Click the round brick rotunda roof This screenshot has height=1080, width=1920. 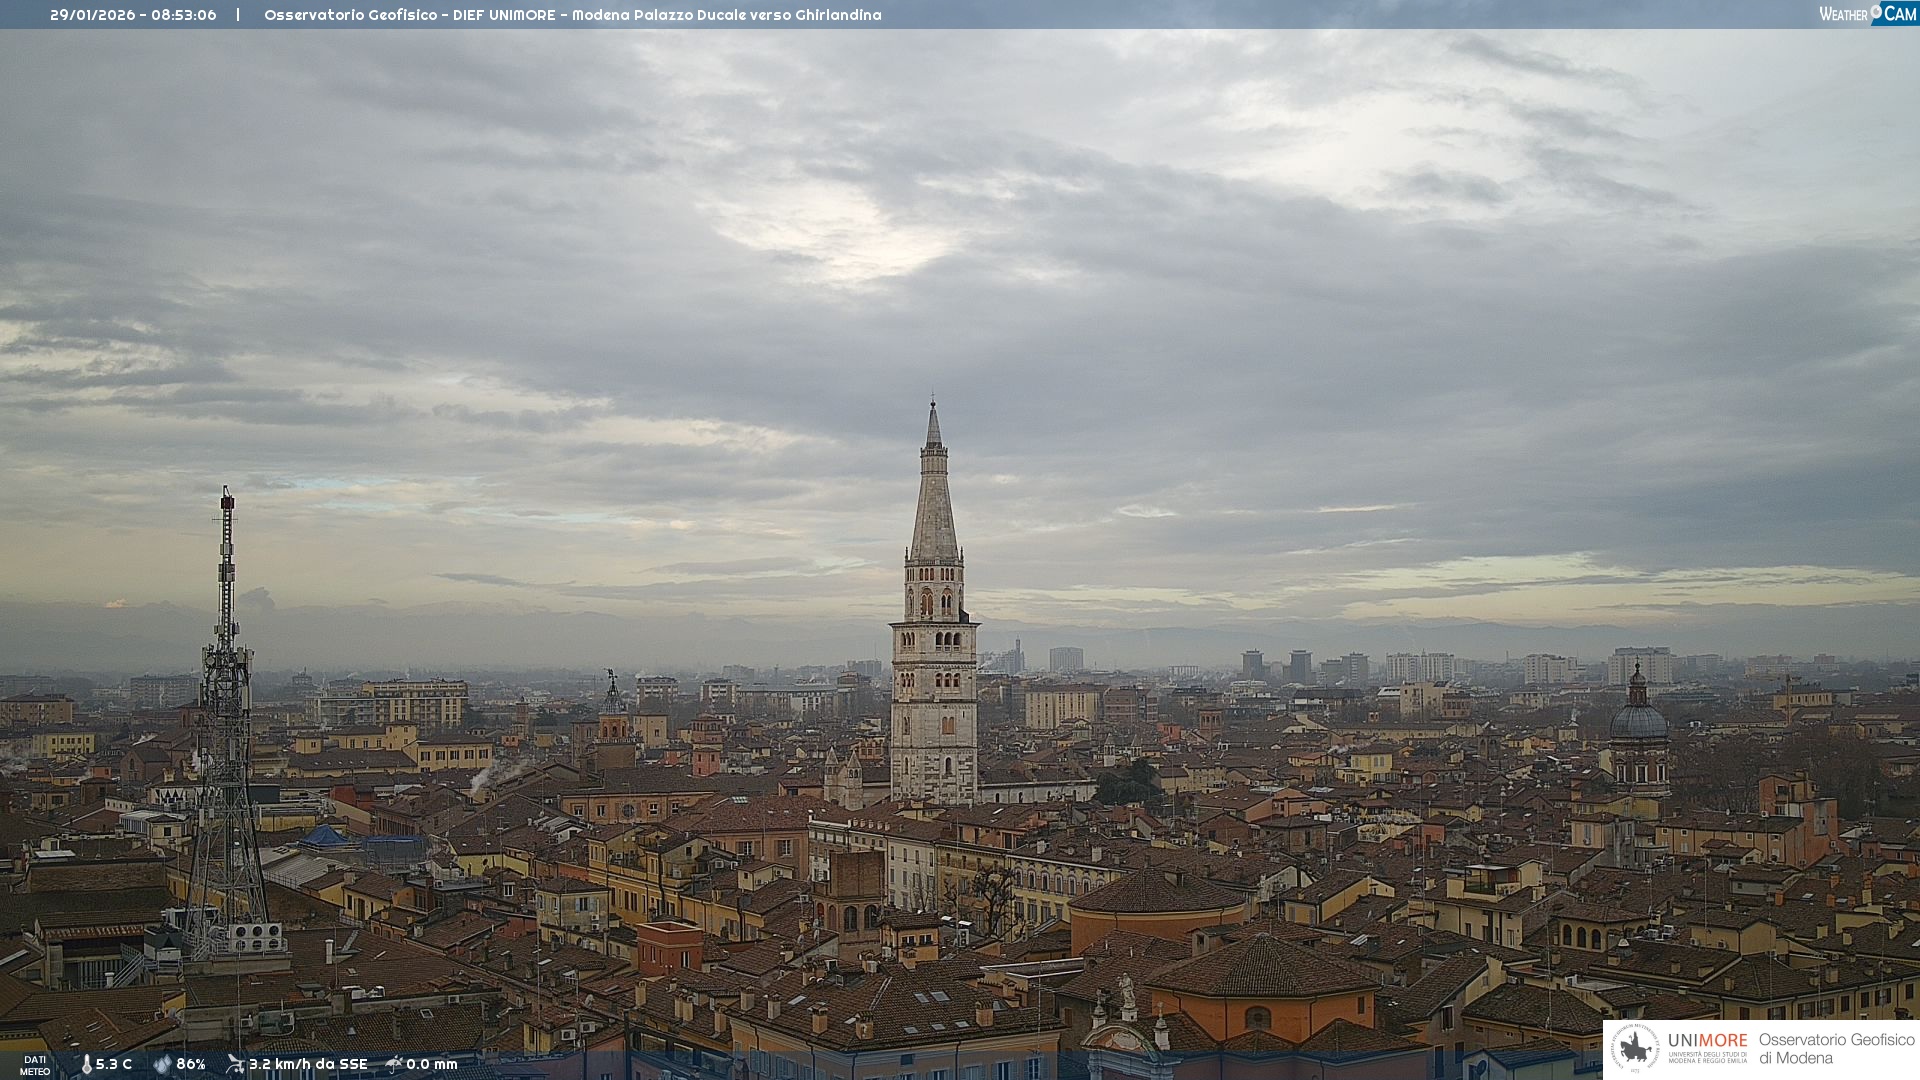click(x=1157, y=892)
